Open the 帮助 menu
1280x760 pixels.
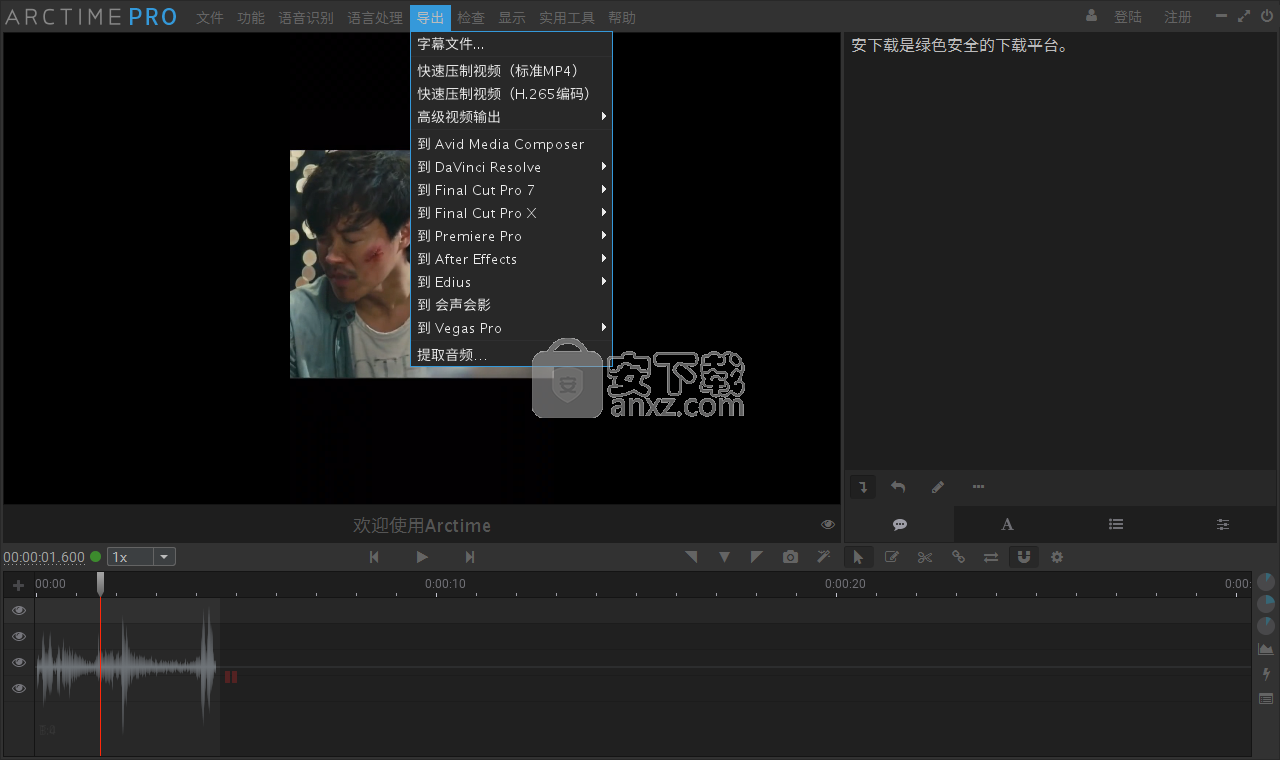click(622, 17)
